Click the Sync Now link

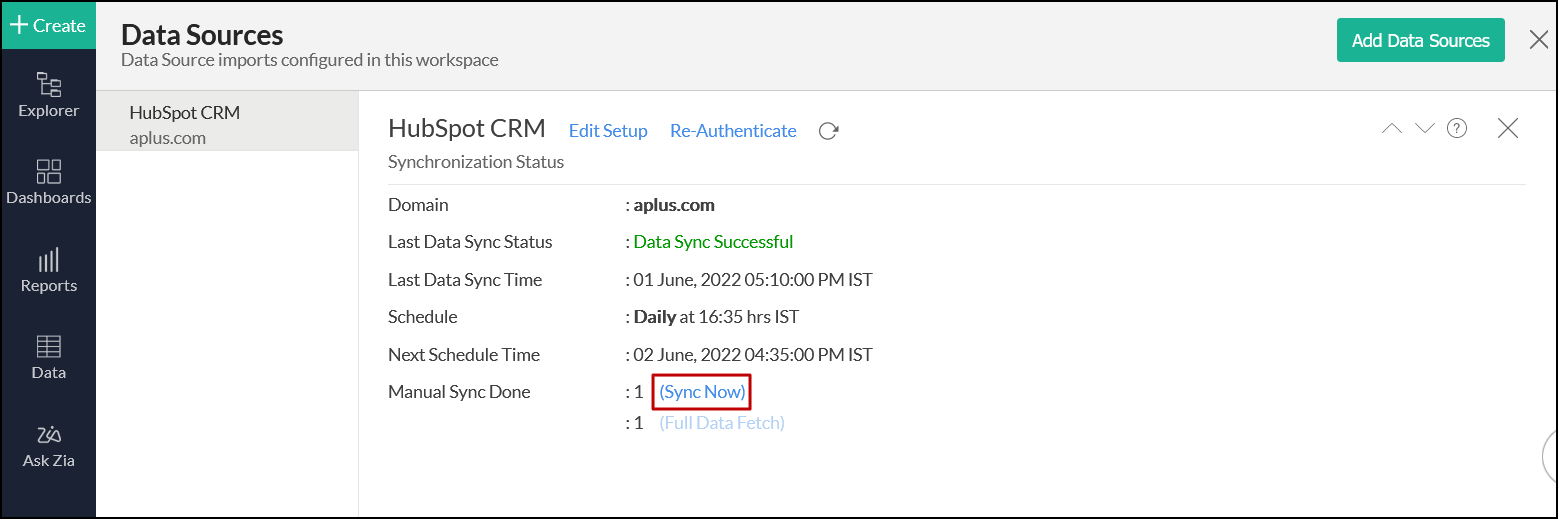point(702,392)
